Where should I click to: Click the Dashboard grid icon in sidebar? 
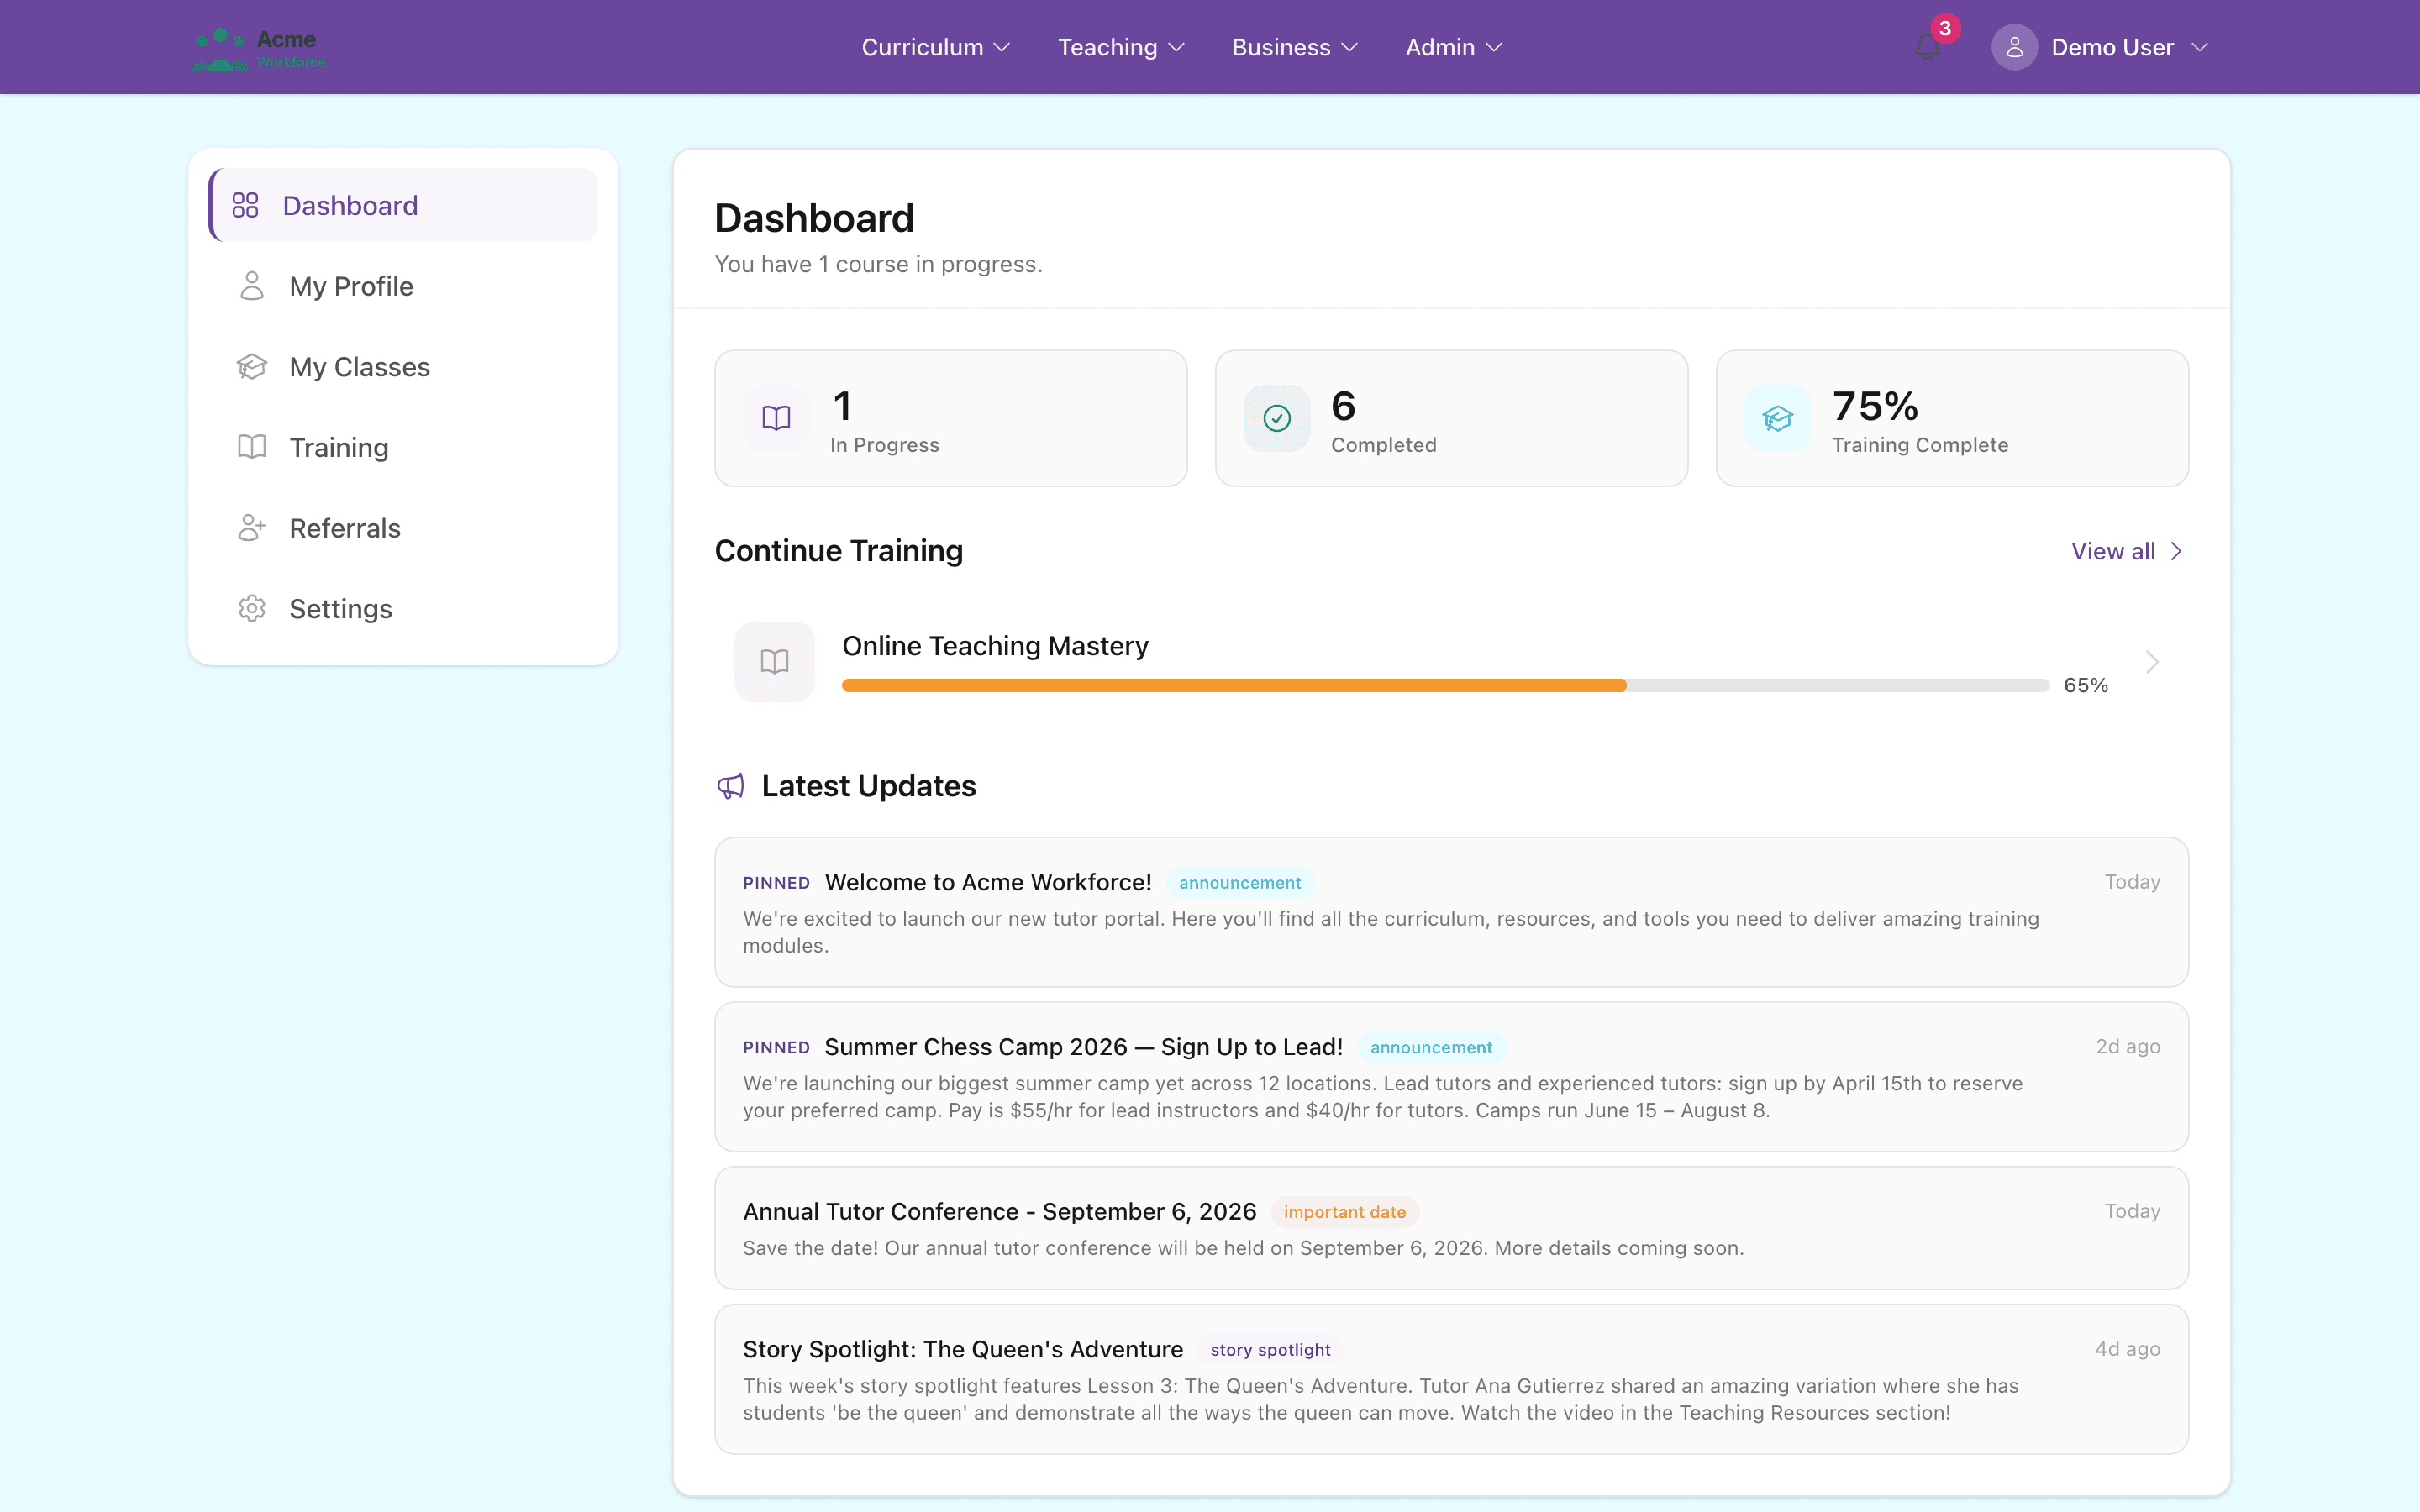coord(245,205)
